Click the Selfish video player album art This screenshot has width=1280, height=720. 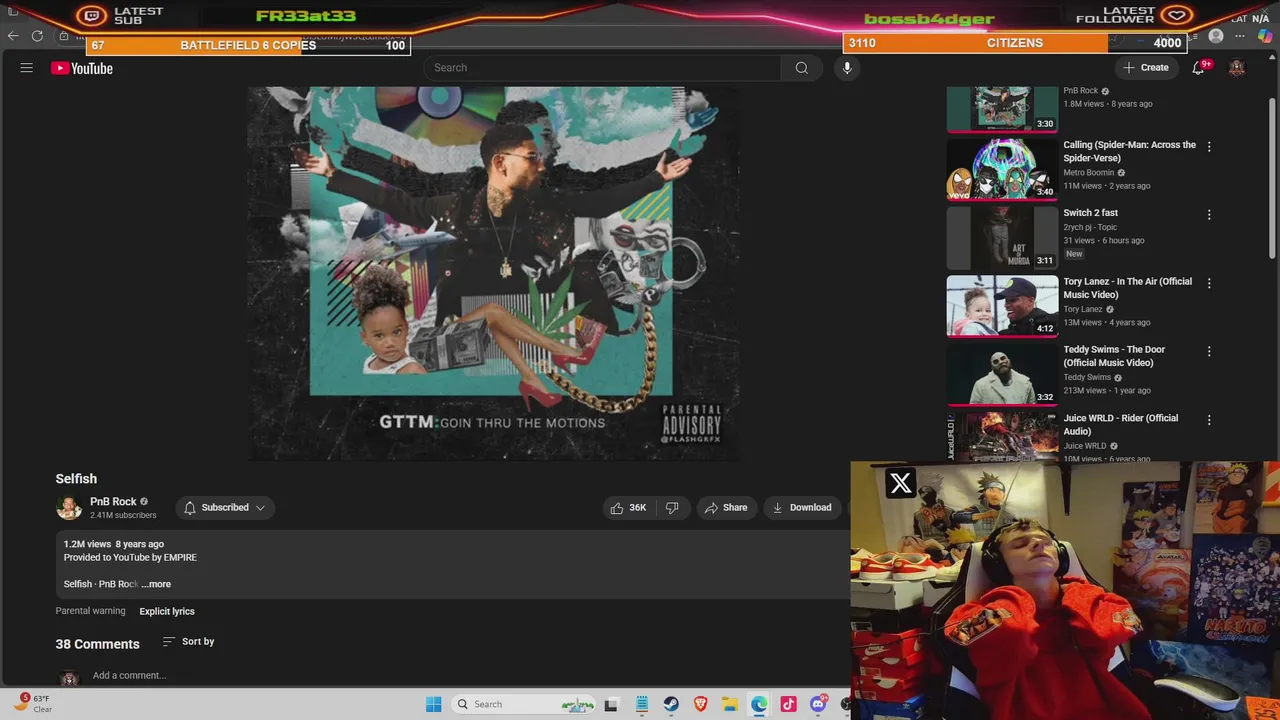click(494, 273)
